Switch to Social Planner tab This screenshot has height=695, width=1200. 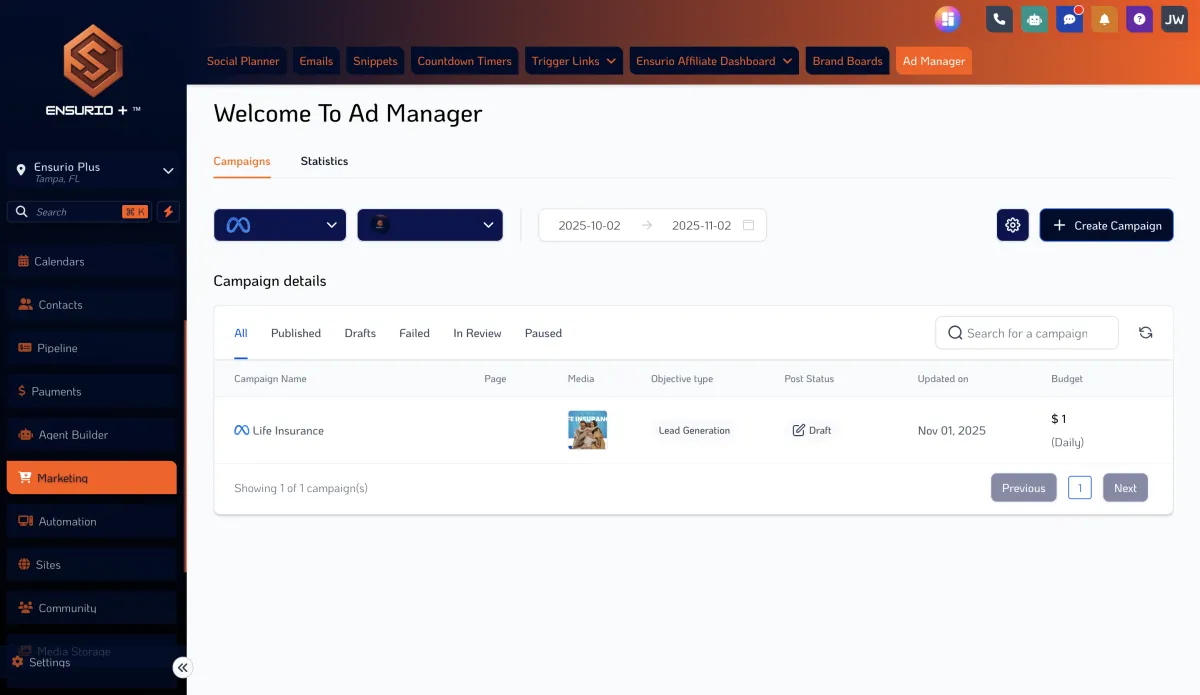[243, 61]
